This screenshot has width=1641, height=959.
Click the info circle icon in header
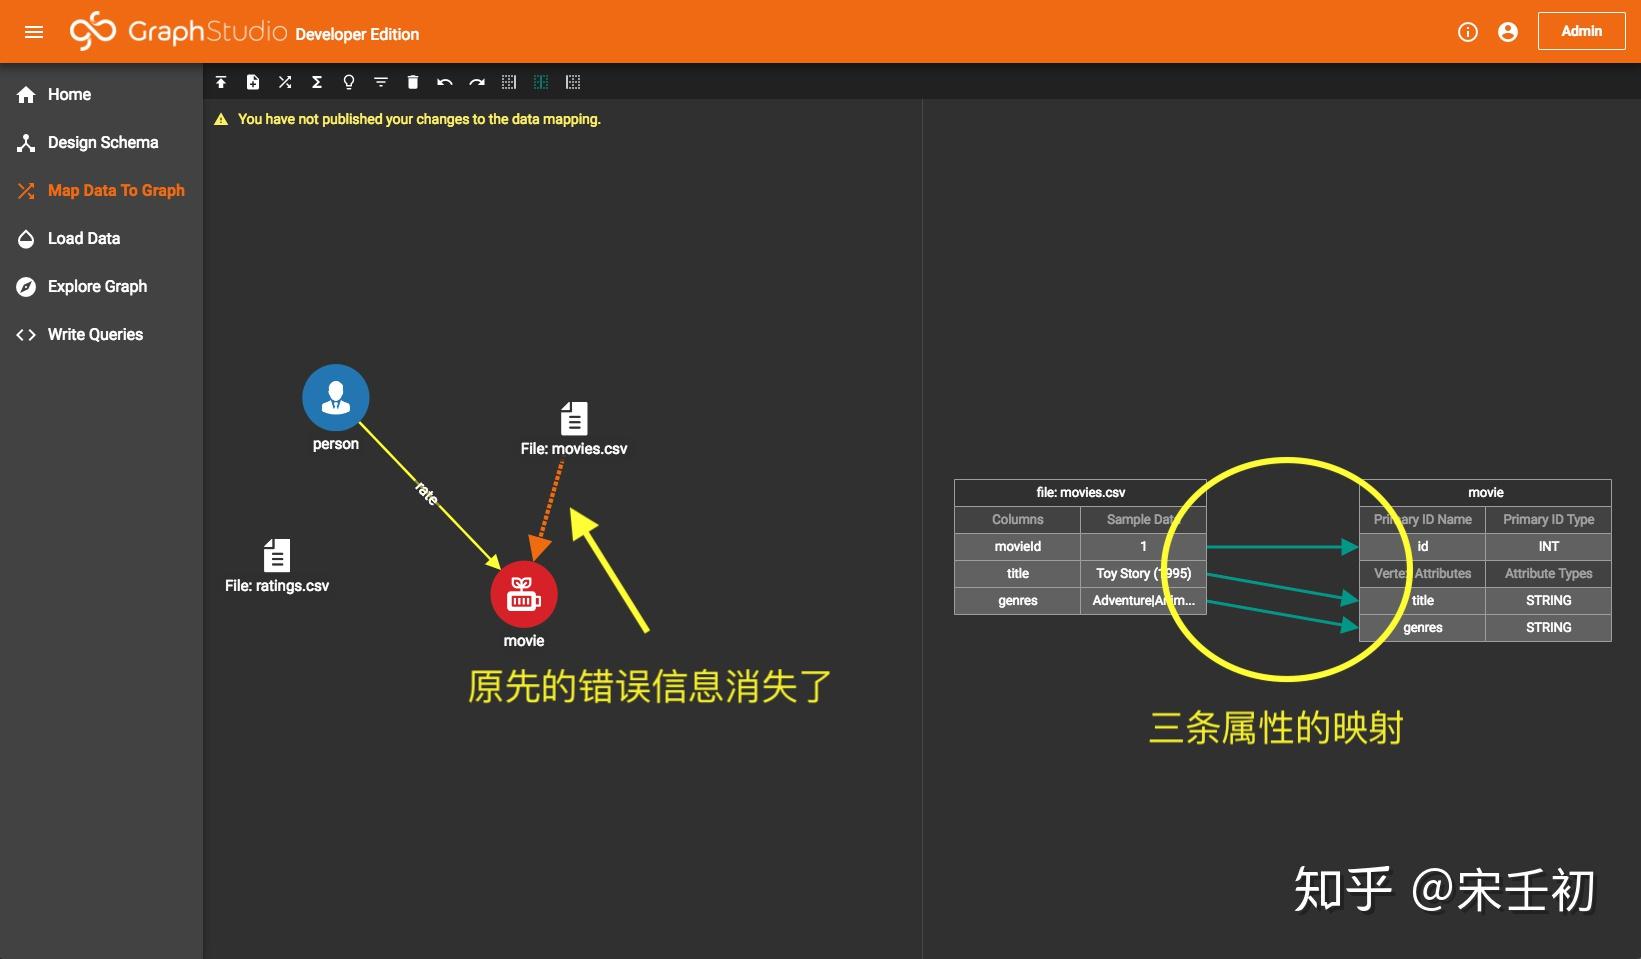(x=1468, y=32)
